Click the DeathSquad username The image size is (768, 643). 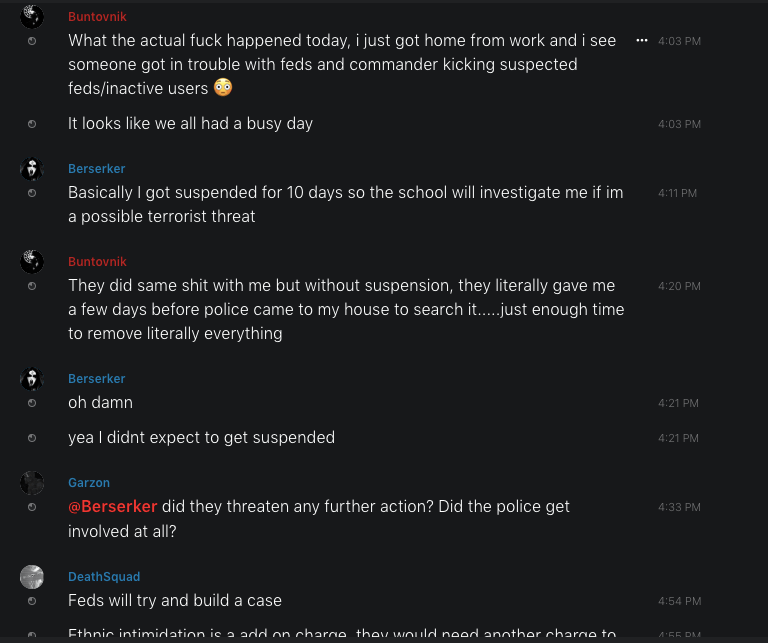pos(104,577)
